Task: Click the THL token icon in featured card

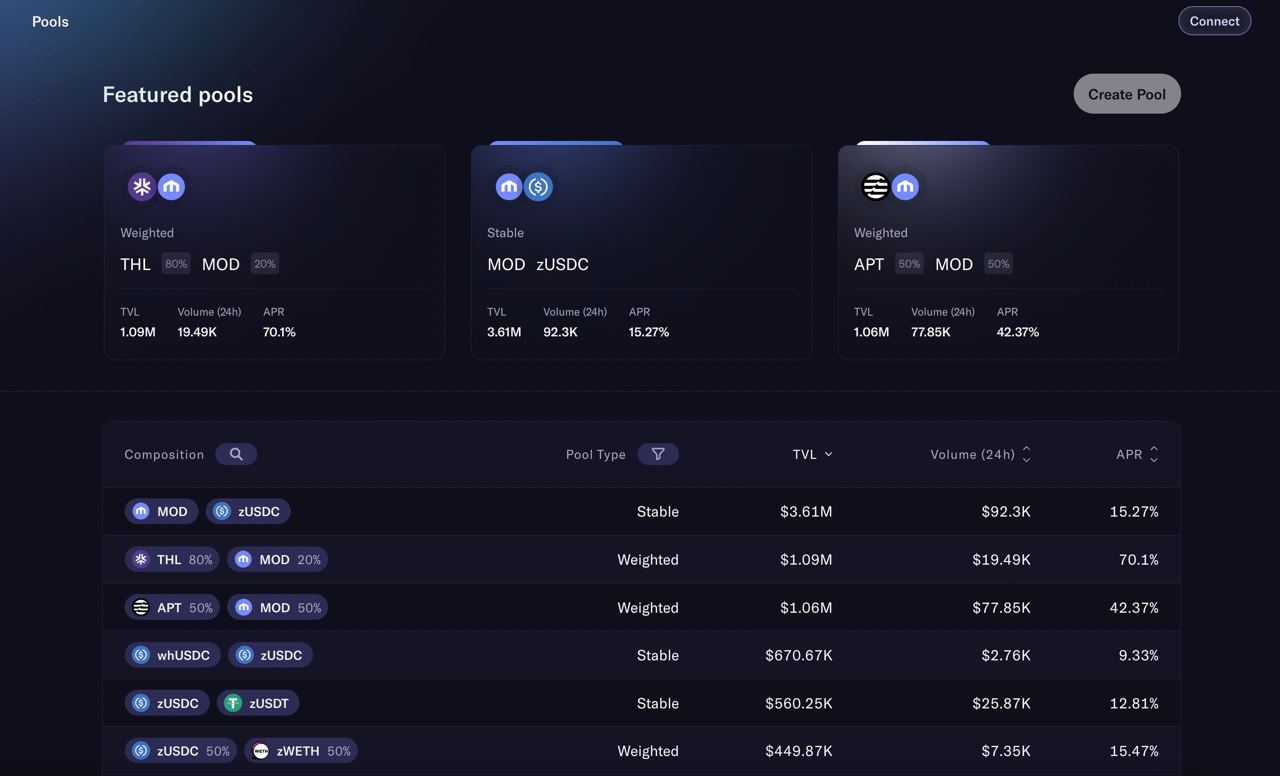Action: [x=142, y=187]
